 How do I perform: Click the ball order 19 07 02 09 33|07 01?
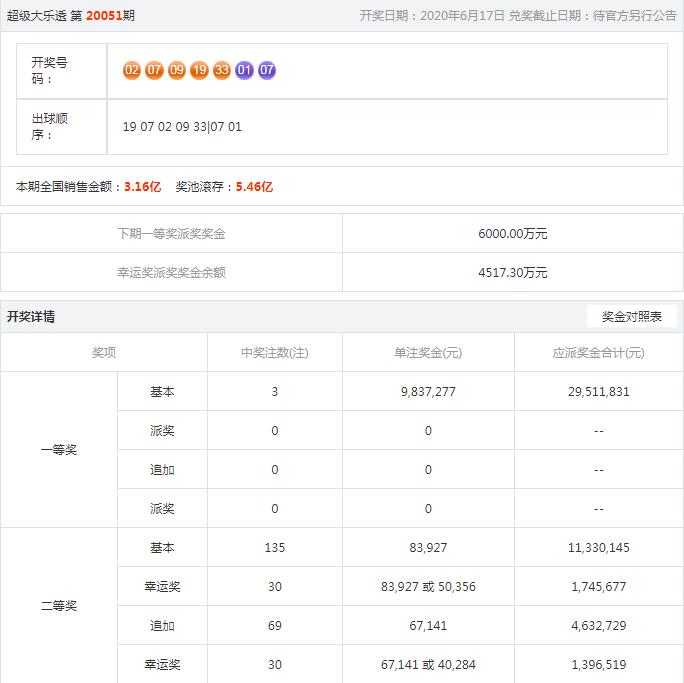pyautogui.click(x=182, y=126)
